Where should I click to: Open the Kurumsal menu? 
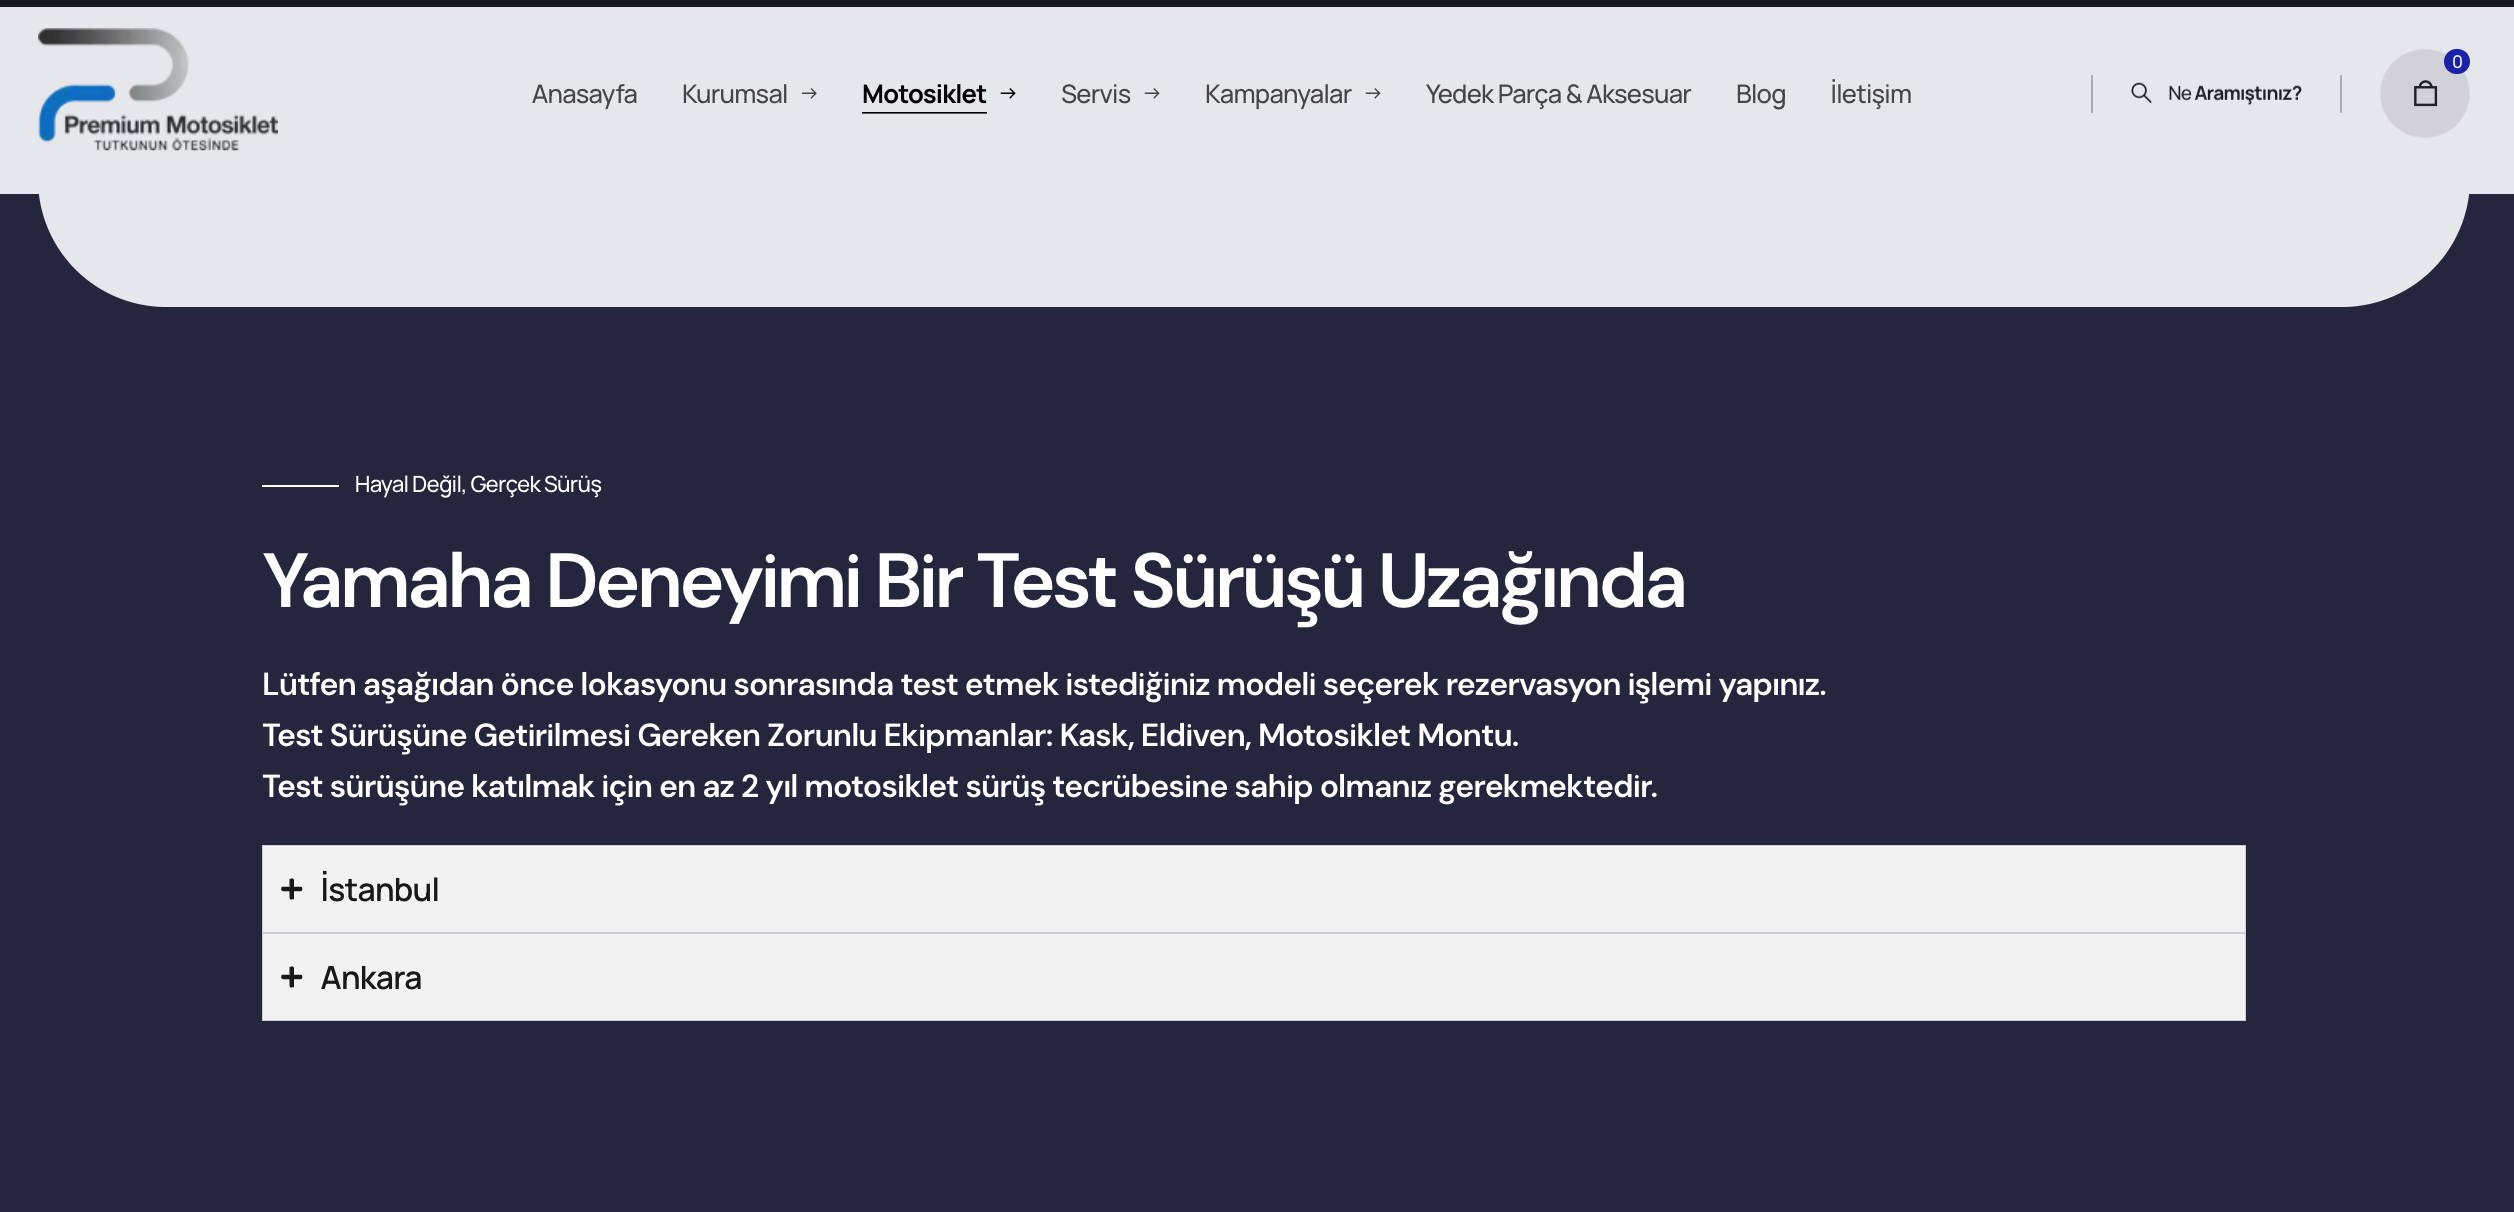coord(734,94)
